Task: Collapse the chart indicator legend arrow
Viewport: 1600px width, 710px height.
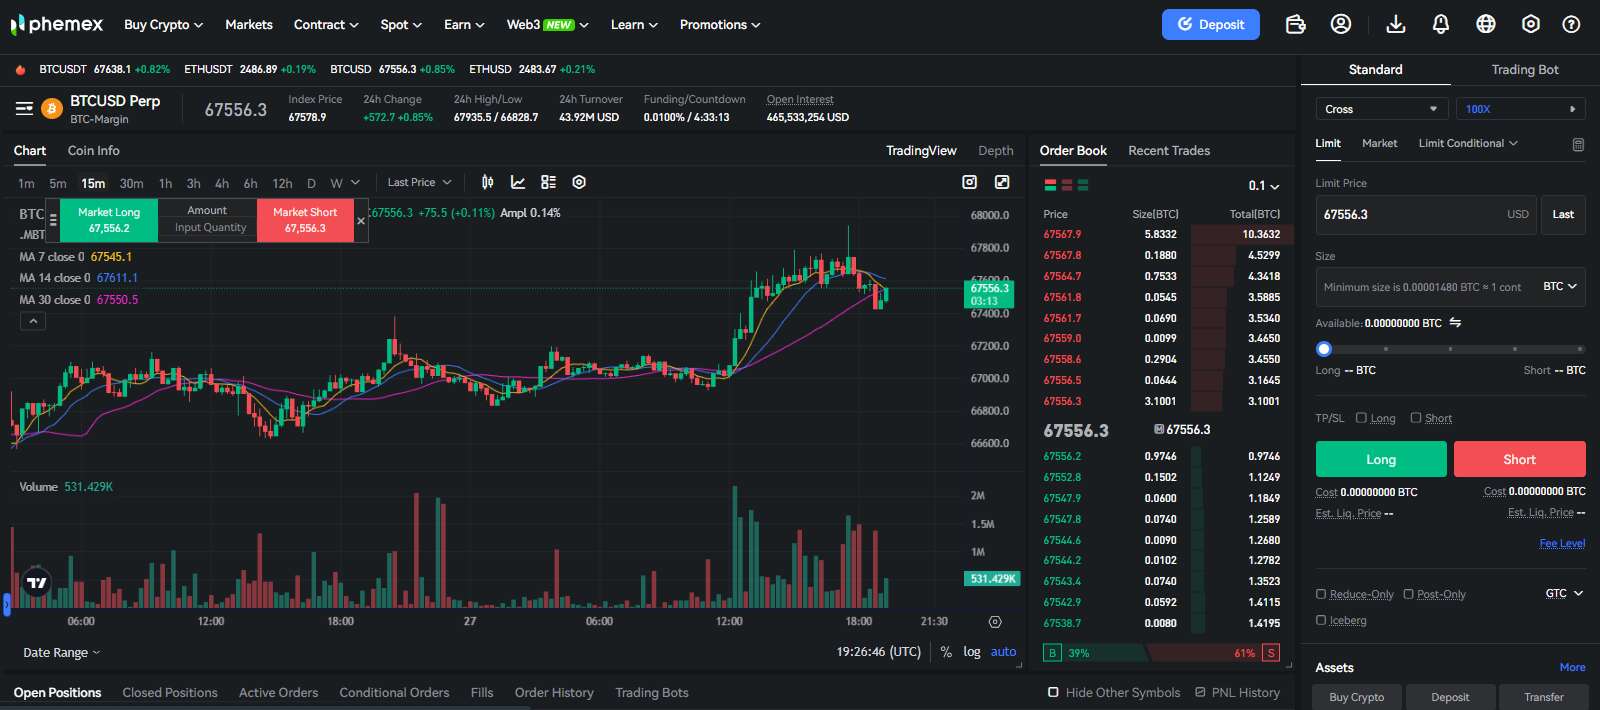Action: [33, 321]
